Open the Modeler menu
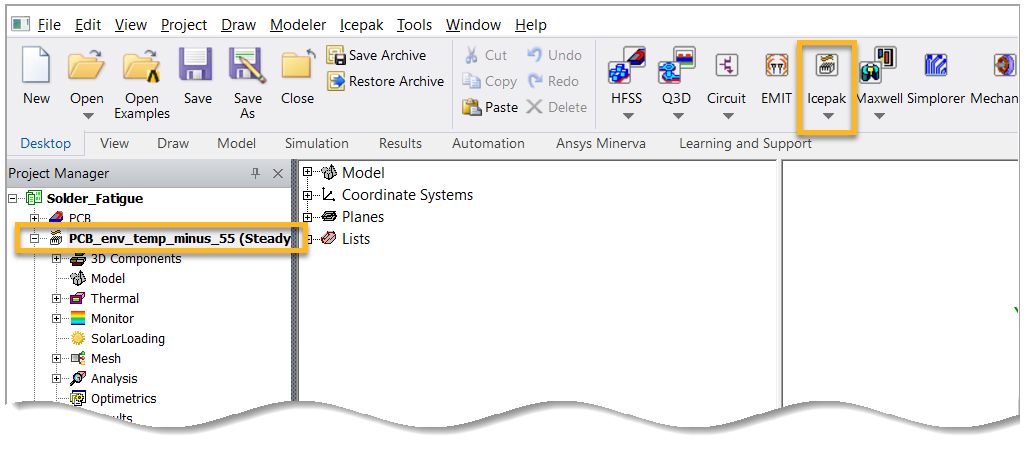Image resolution: width=1027 pixels, height=464 pixels. [298, 25]
